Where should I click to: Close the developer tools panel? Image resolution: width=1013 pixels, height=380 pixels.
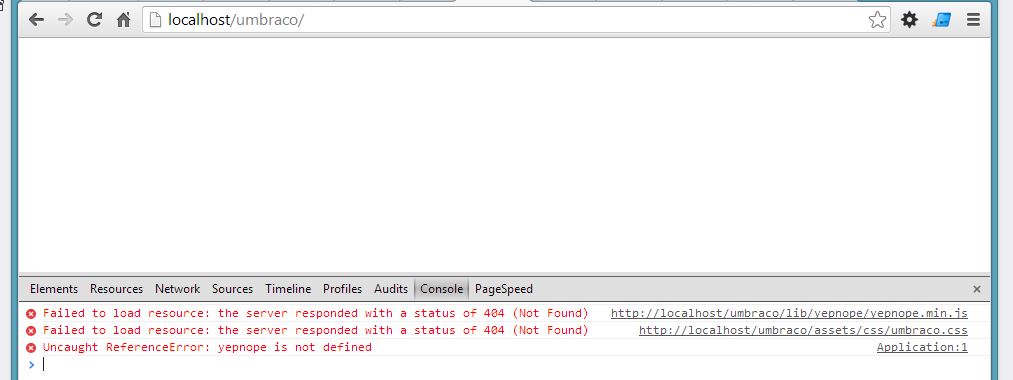tap(977, 289)
